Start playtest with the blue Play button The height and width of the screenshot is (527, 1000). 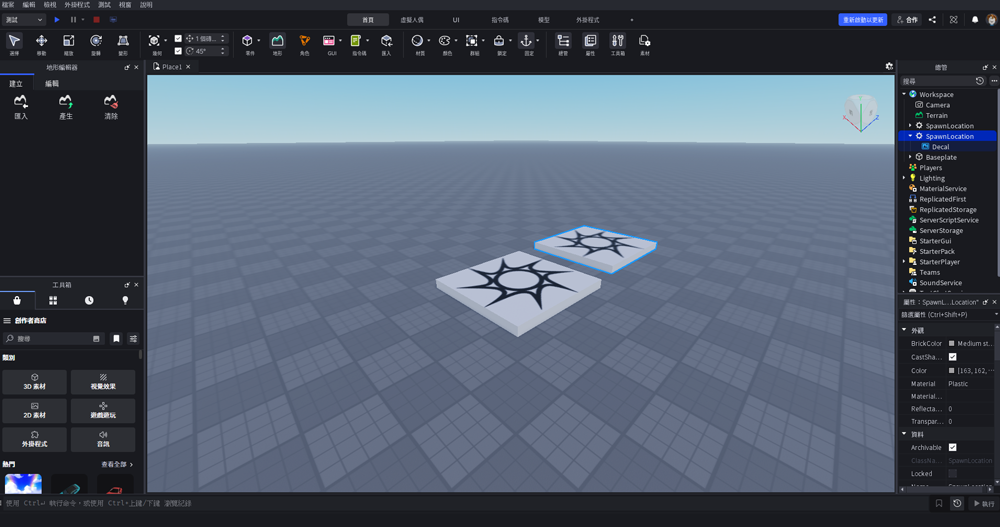point(57,20)
